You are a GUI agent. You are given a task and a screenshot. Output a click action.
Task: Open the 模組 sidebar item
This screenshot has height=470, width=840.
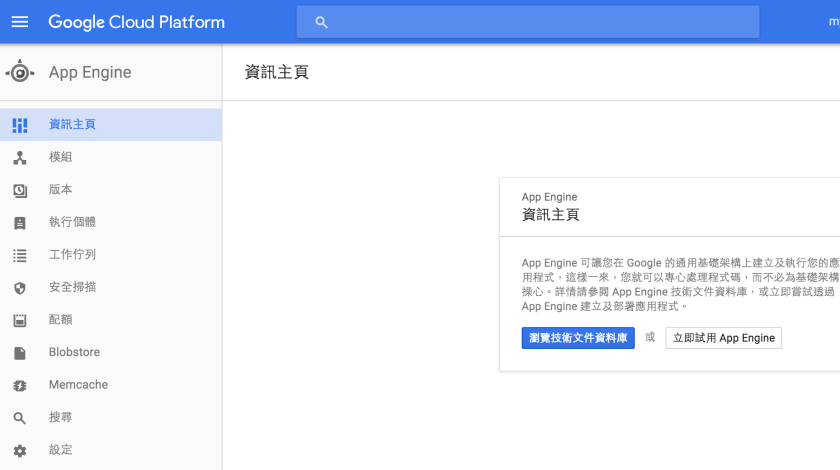110,157
